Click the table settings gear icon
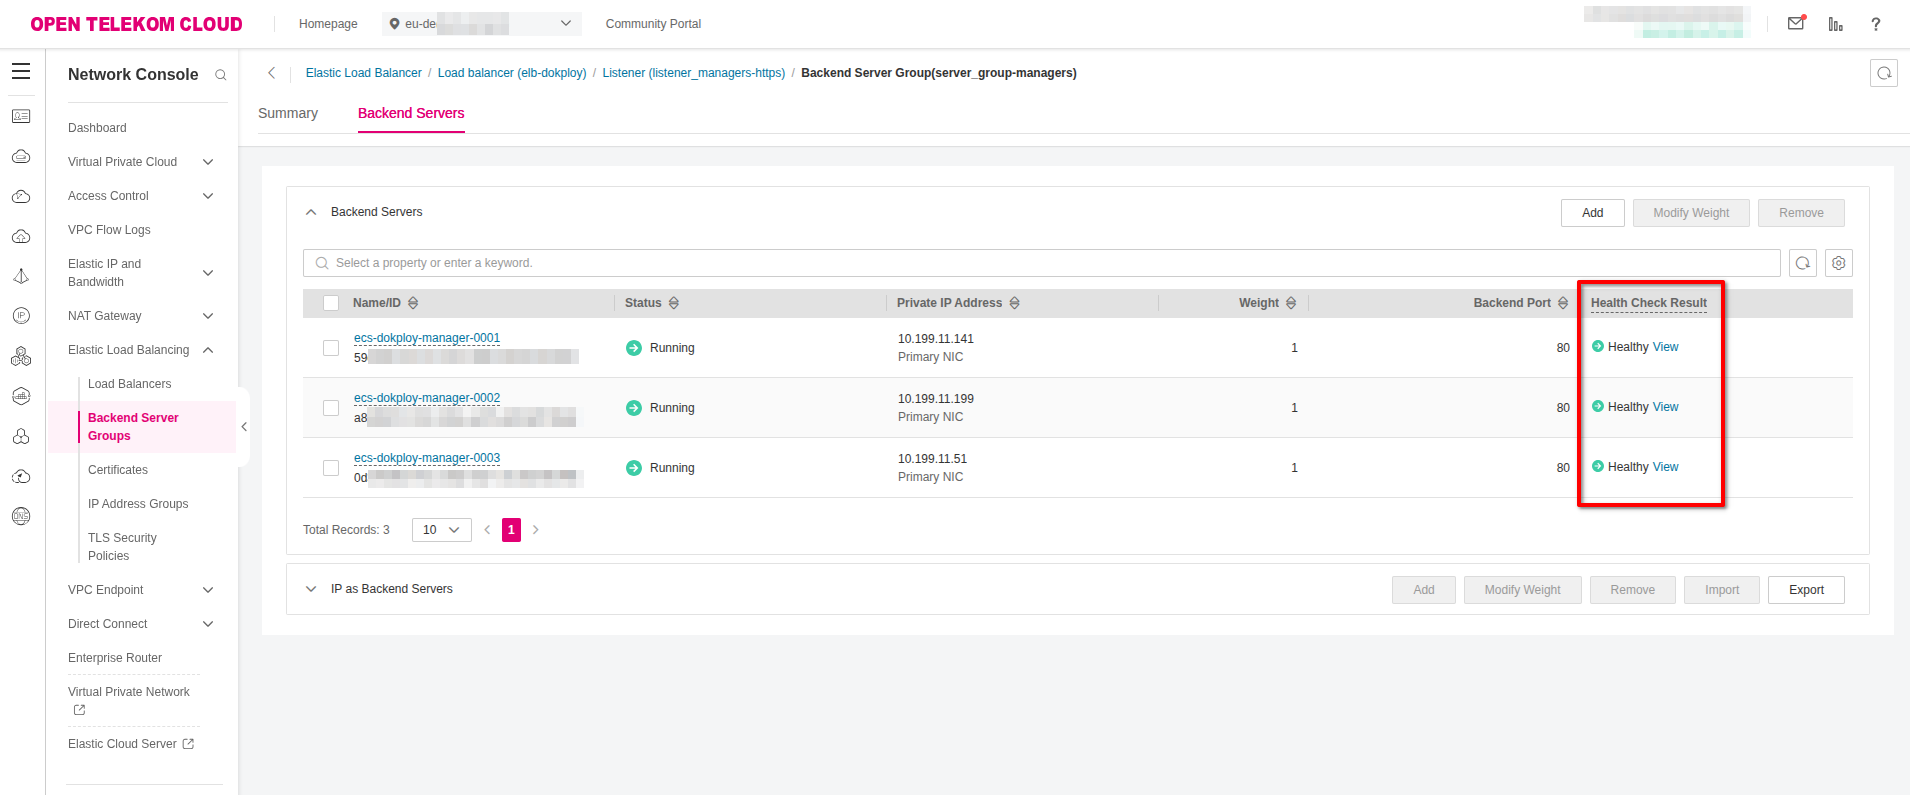This screenshot has height=795, width=1910. click(1838, 263)
